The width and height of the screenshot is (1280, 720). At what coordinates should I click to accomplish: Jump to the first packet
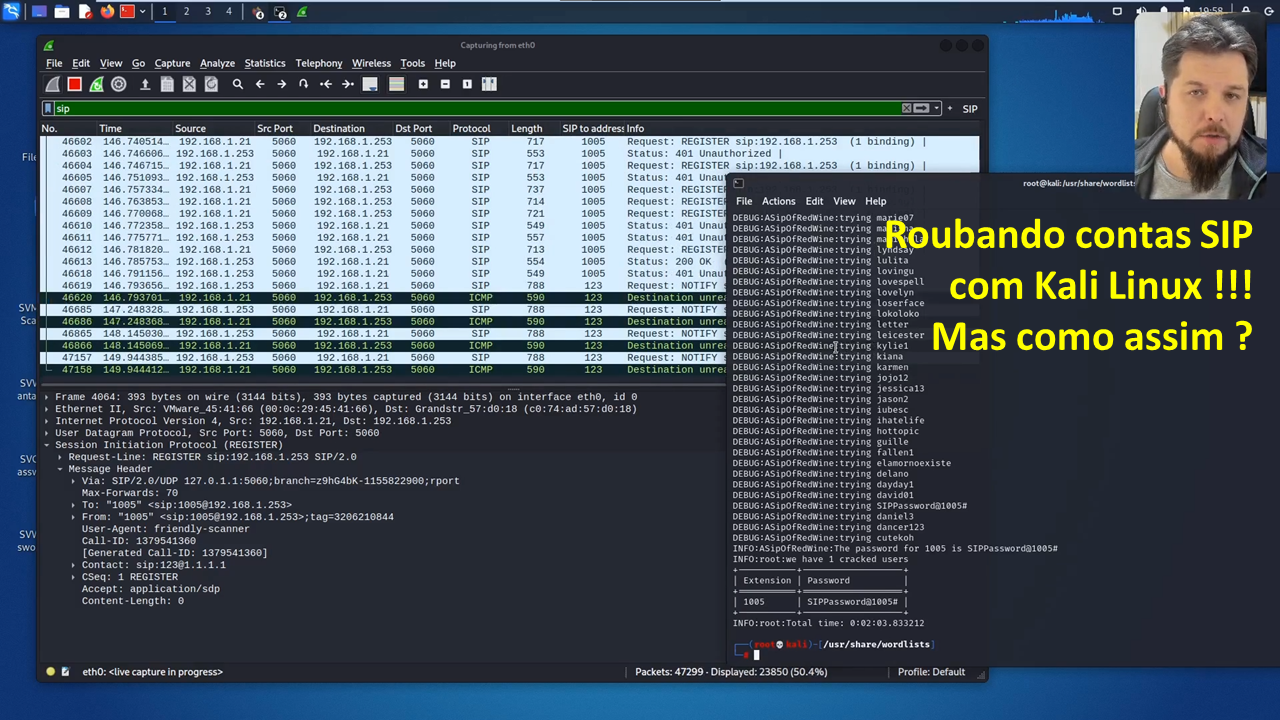click(326, 84)
